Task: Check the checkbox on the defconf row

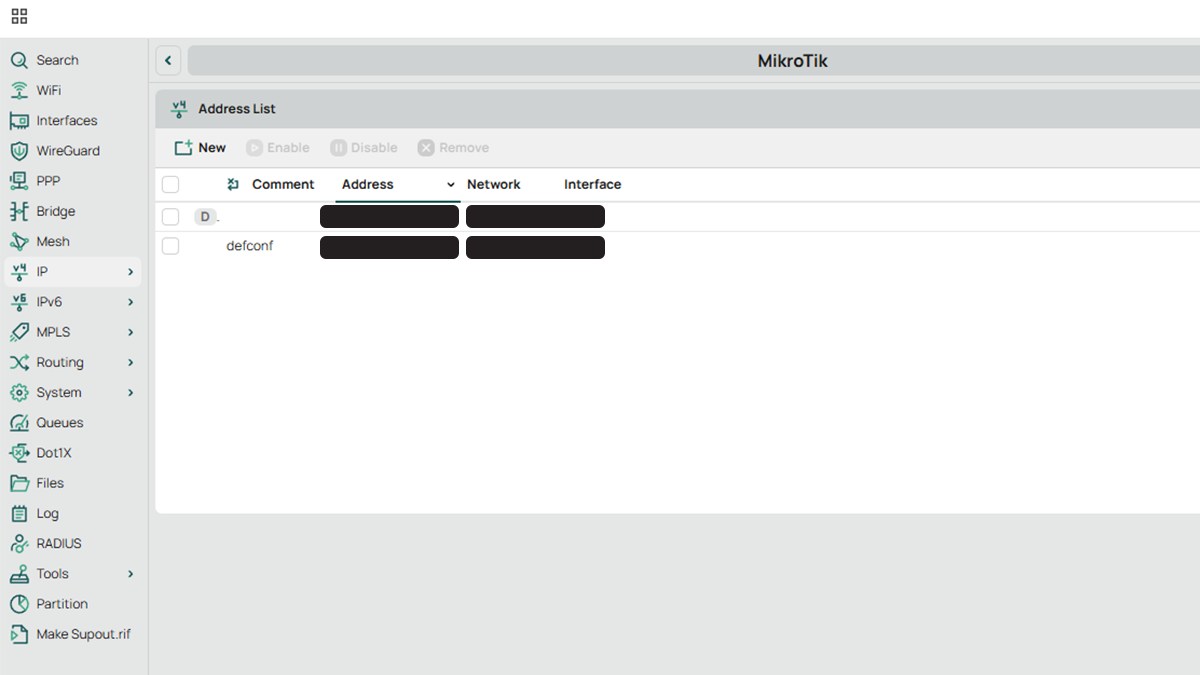Action: [x=170, y=246]
